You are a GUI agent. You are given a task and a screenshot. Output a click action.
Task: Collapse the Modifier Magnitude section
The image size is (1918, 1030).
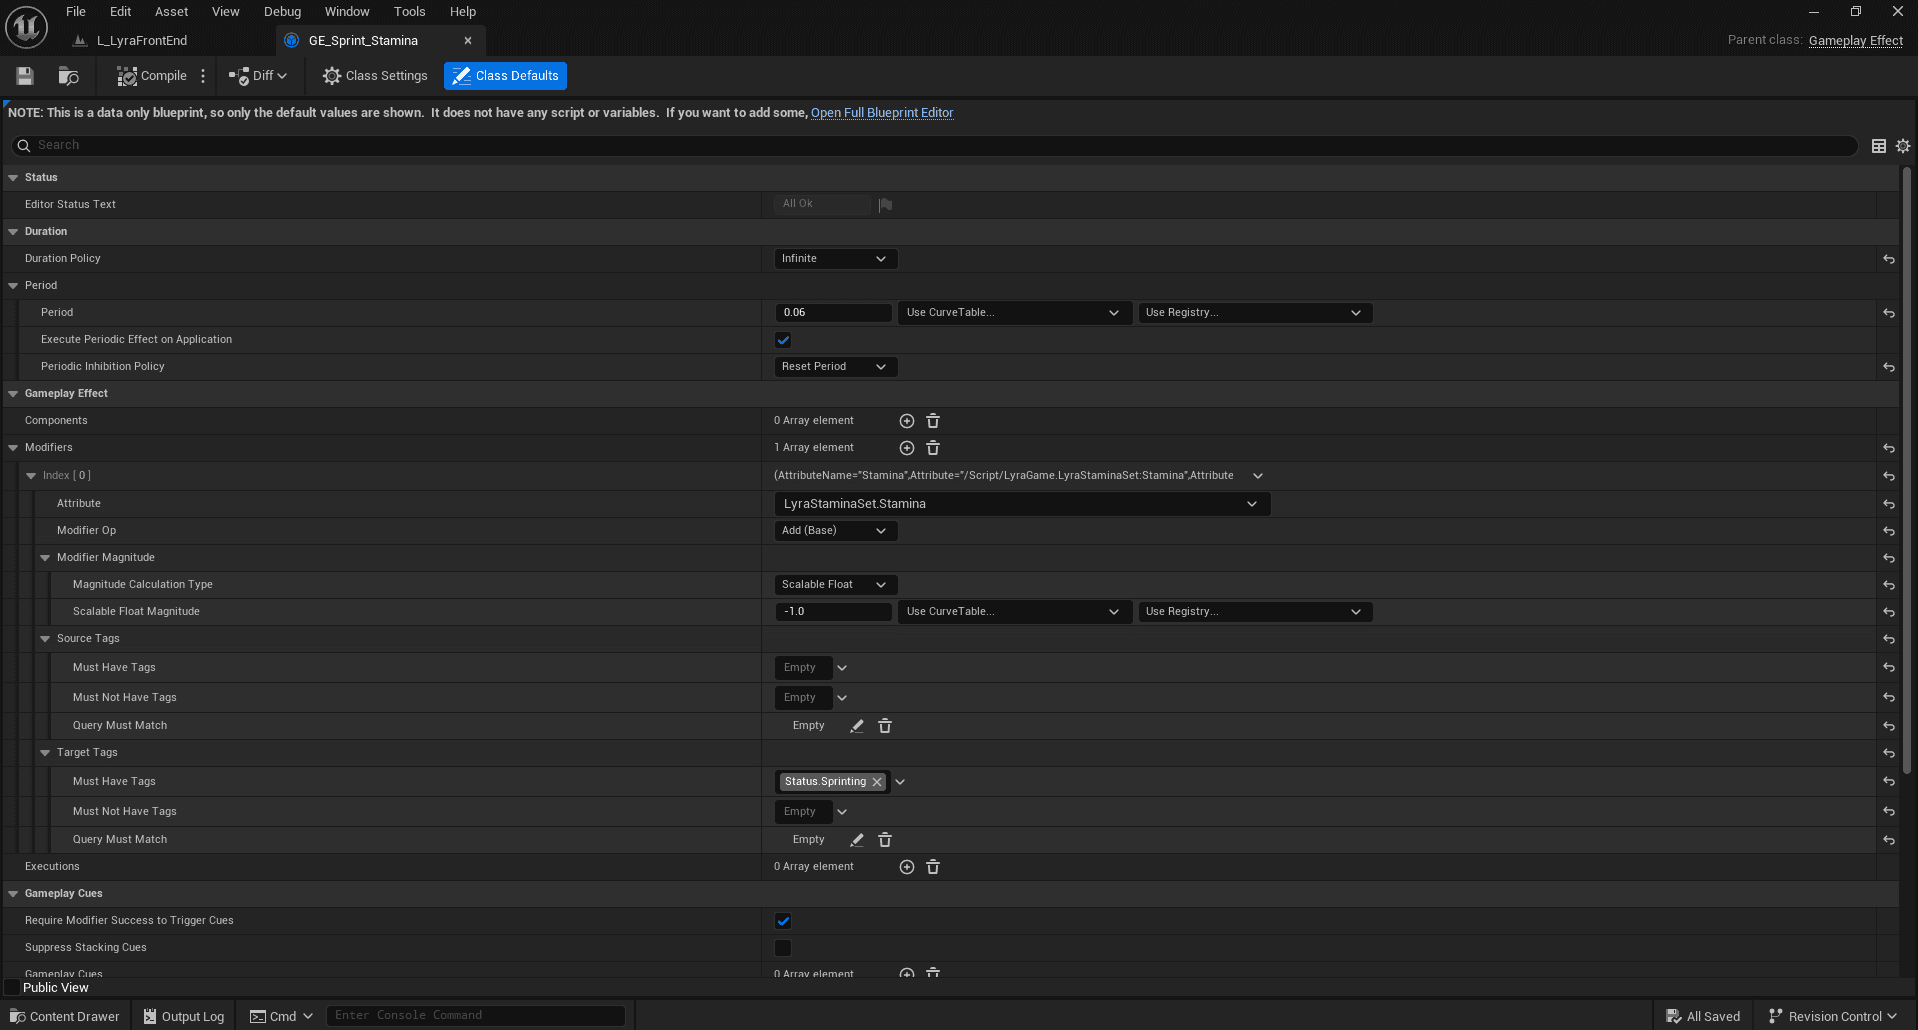point(45,558)
